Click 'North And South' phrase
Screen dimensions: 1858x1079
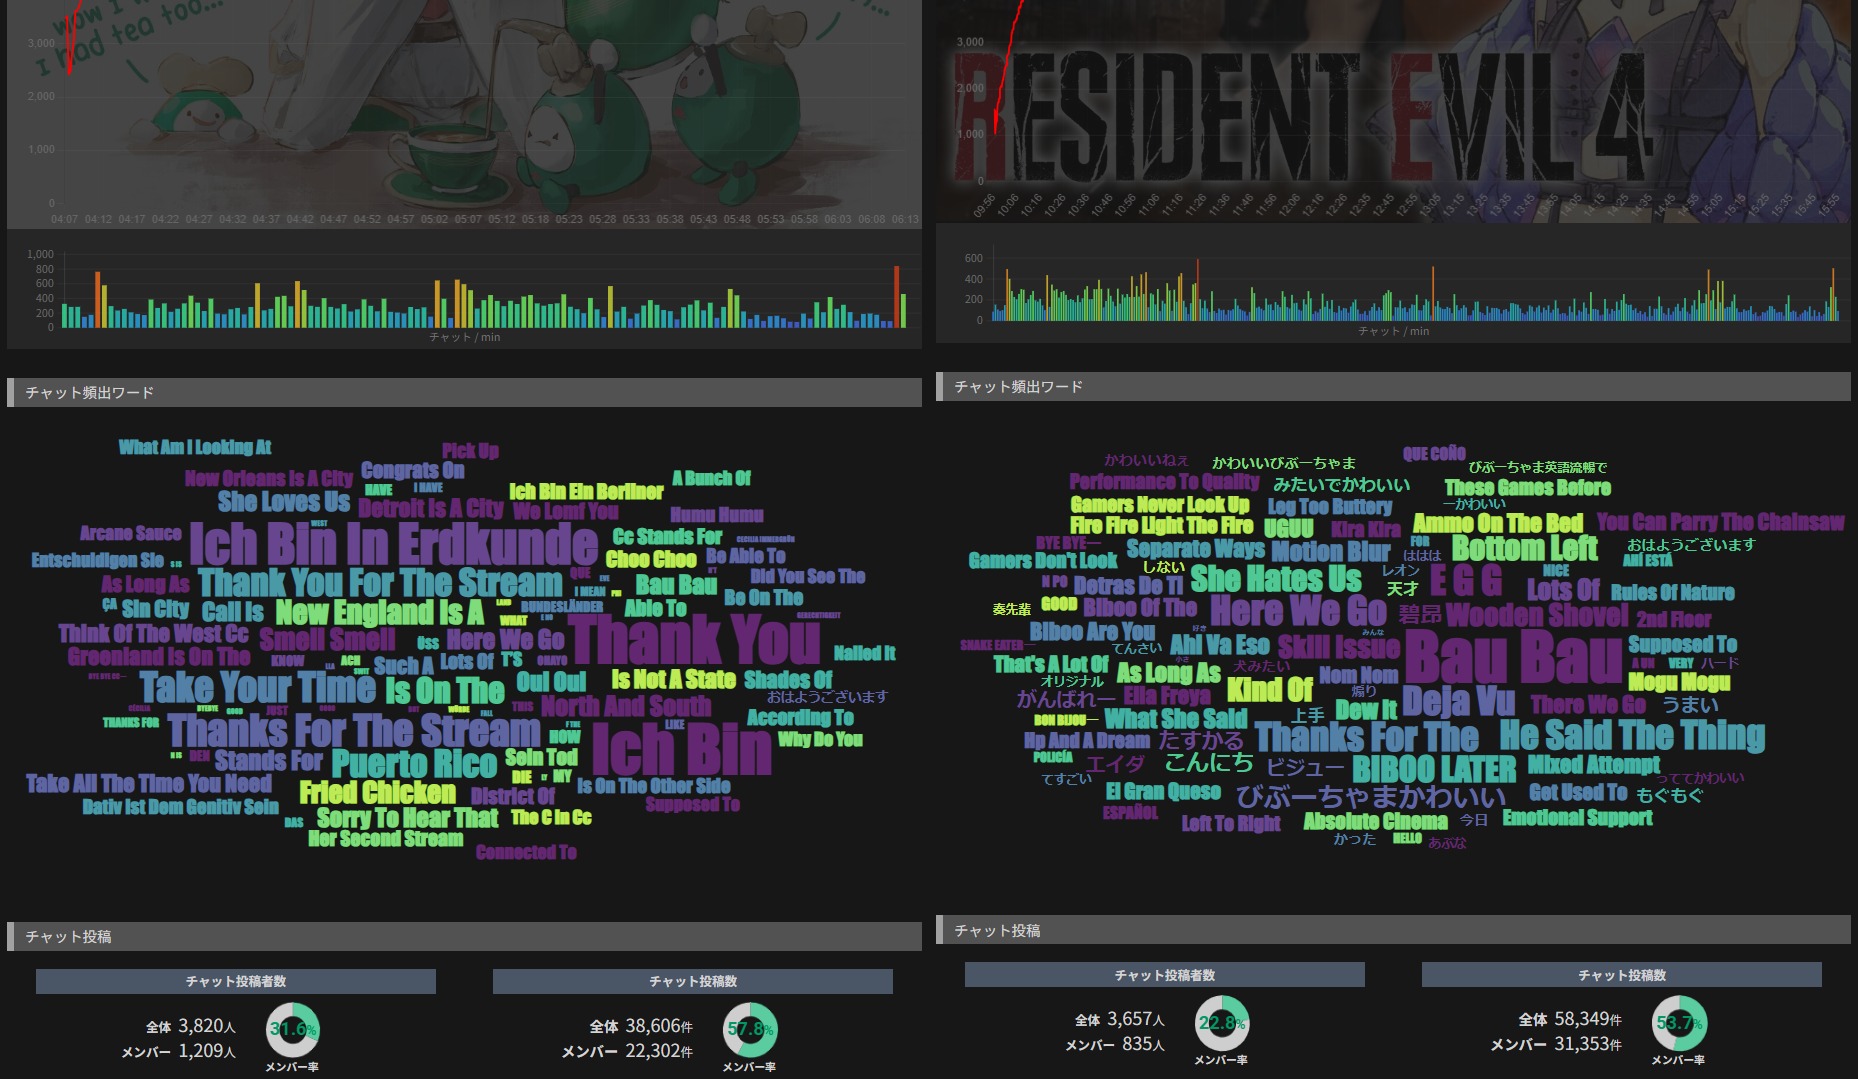coord(626,706)
